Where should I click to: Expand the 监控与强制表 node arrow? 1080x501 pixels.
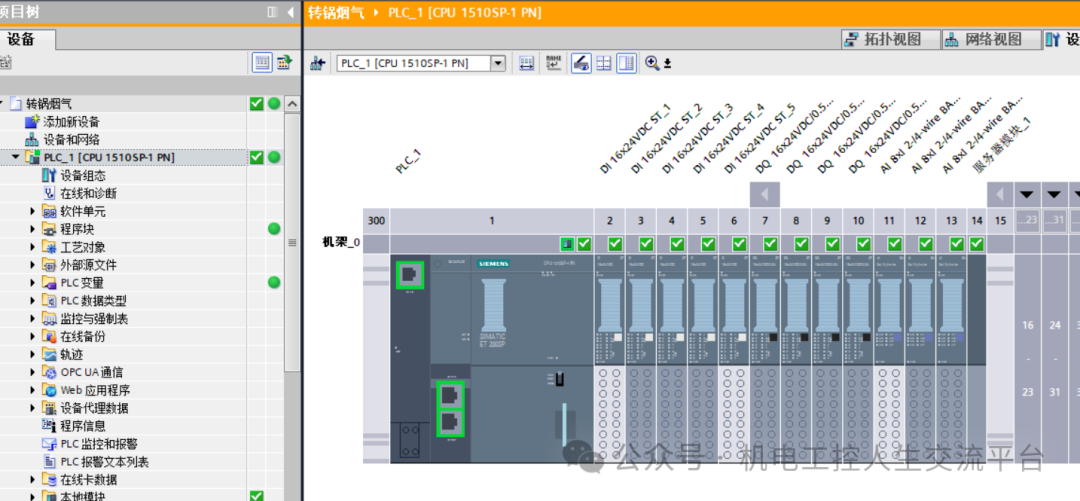[32, 319]
